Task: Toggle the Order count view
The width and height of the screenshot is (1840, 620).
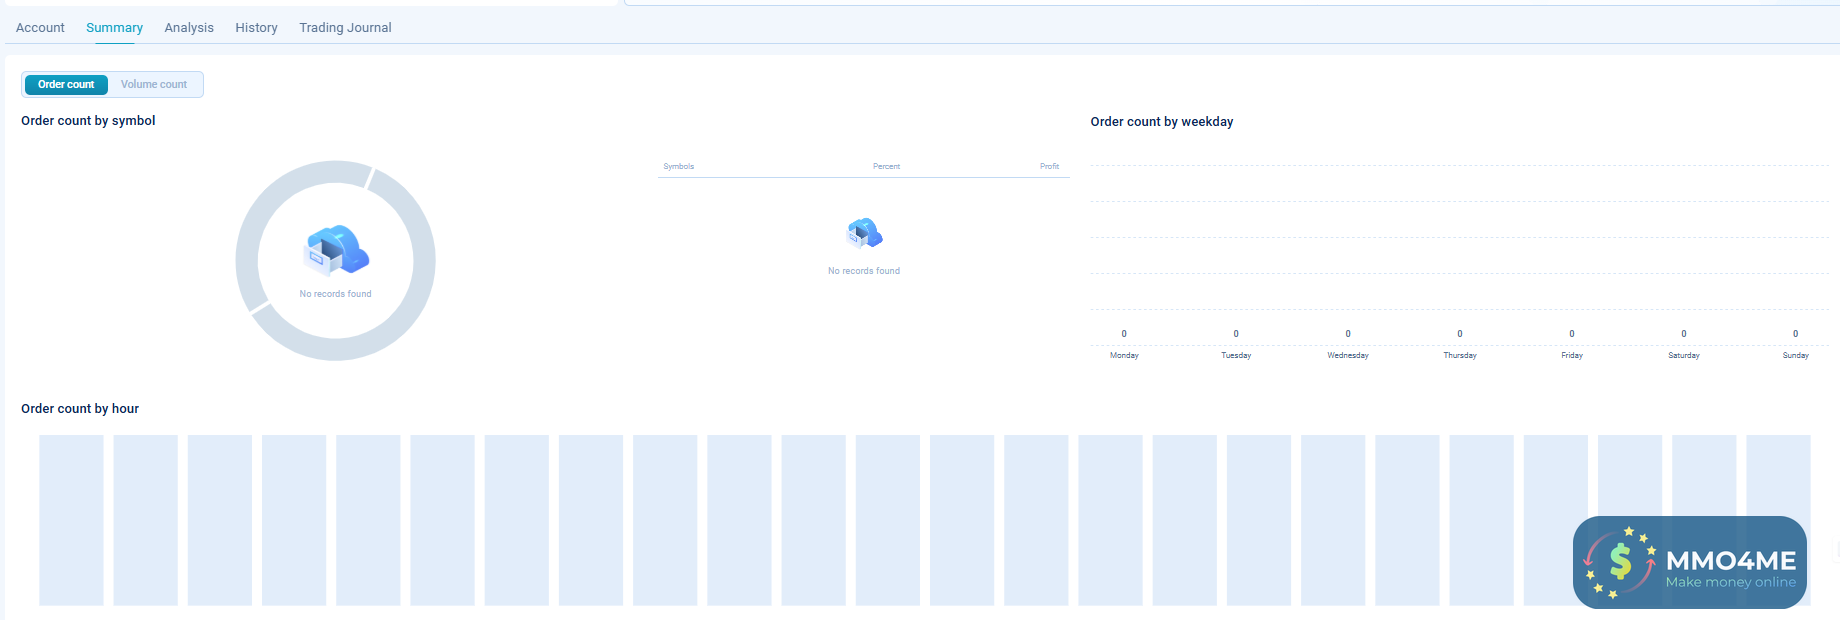Action: tap(66, 85)
